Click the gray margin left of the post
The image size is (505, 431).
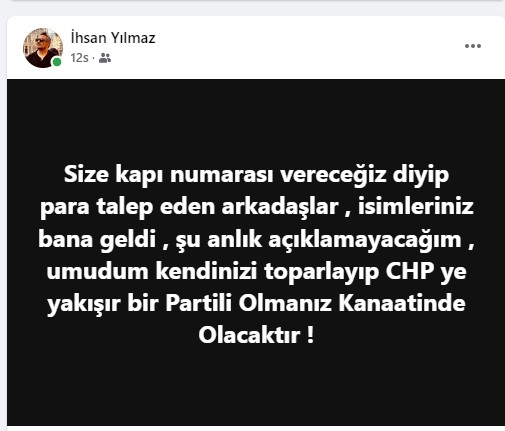[3, 233]
